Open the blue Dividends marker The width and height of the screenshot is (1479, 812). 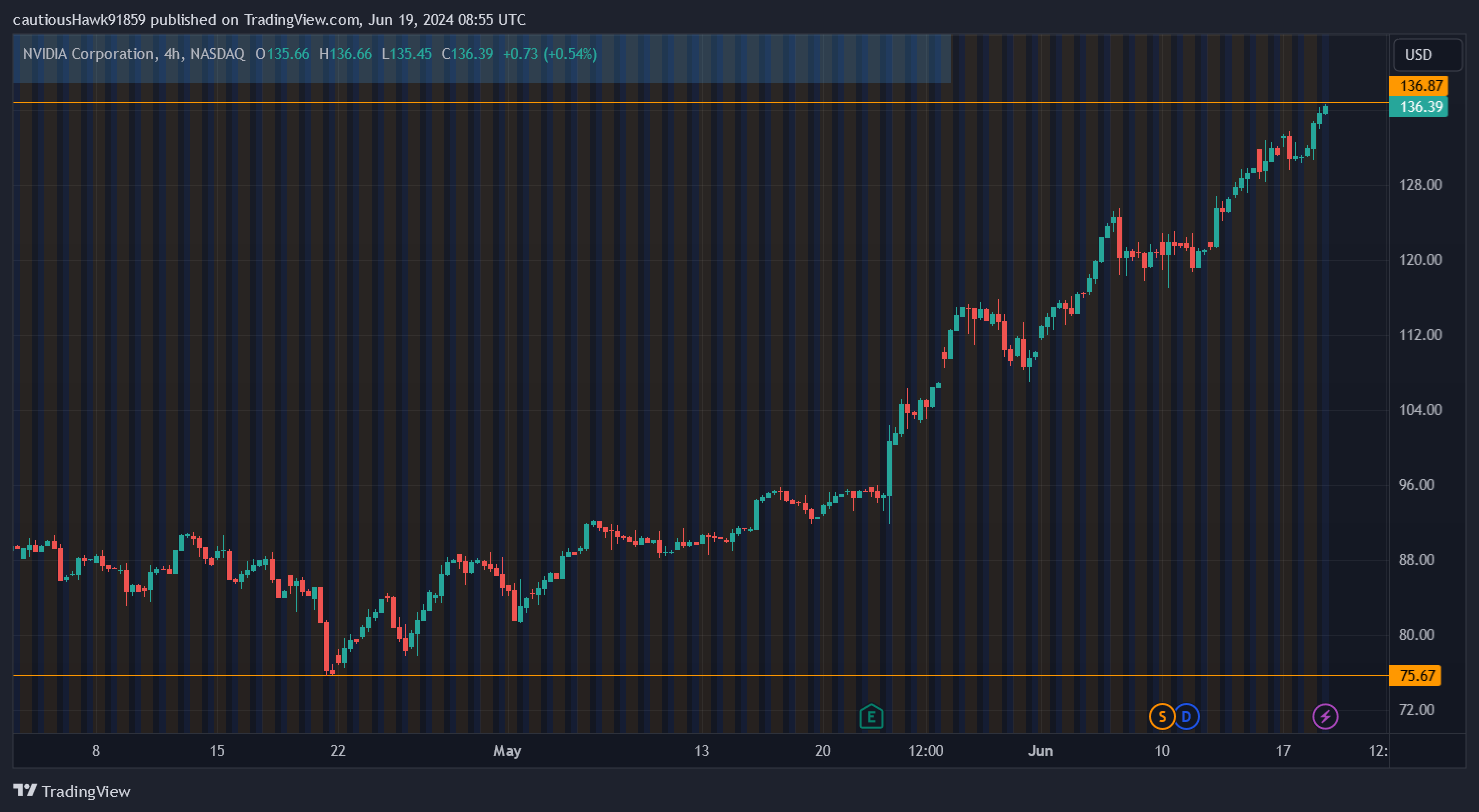[1185, 716]
